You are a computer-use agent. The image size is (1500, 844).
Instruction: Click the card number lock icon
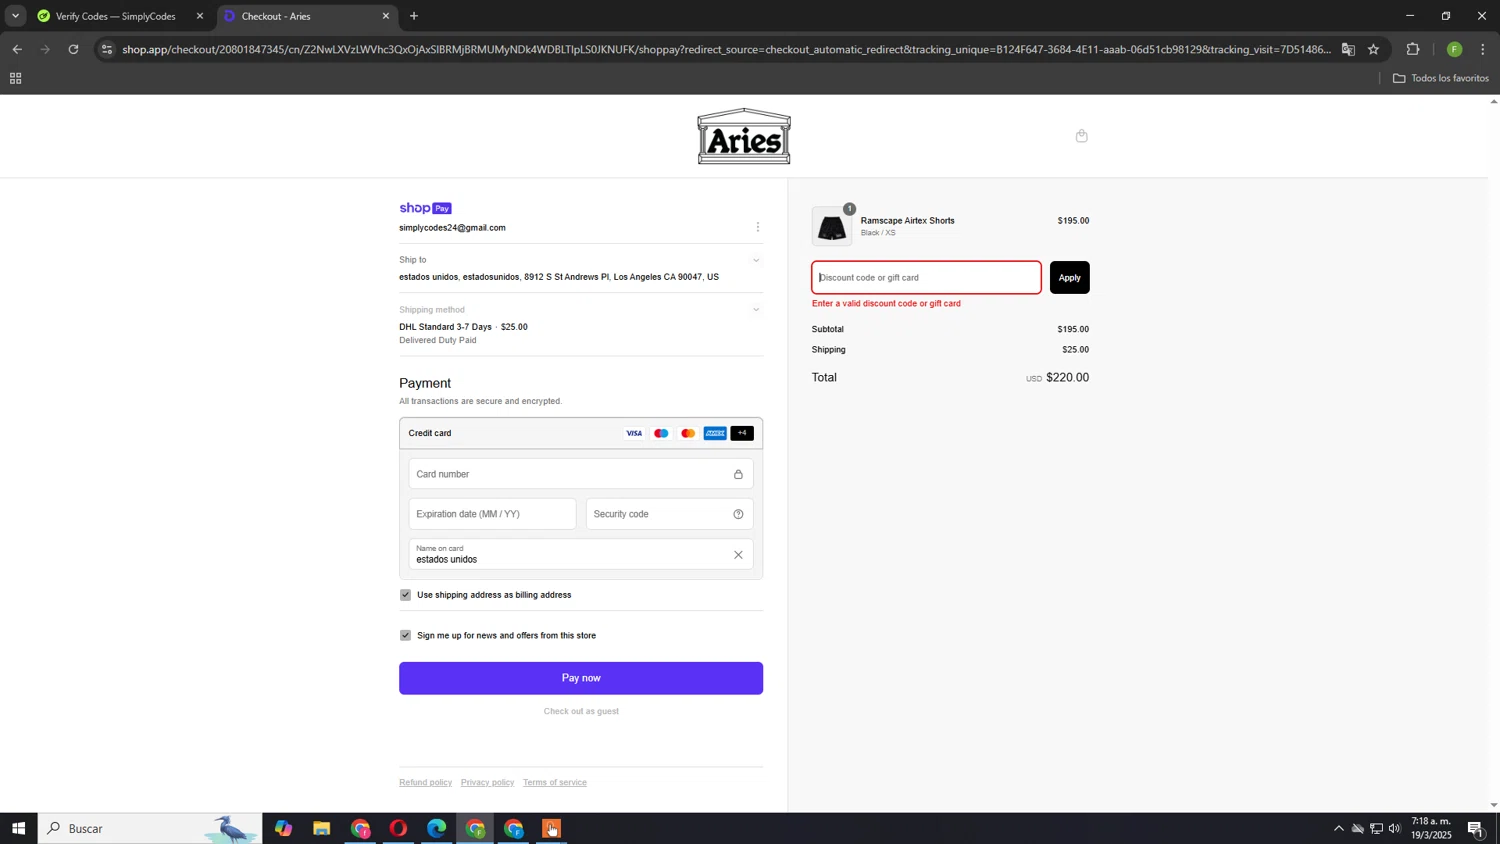click(738, 474)
